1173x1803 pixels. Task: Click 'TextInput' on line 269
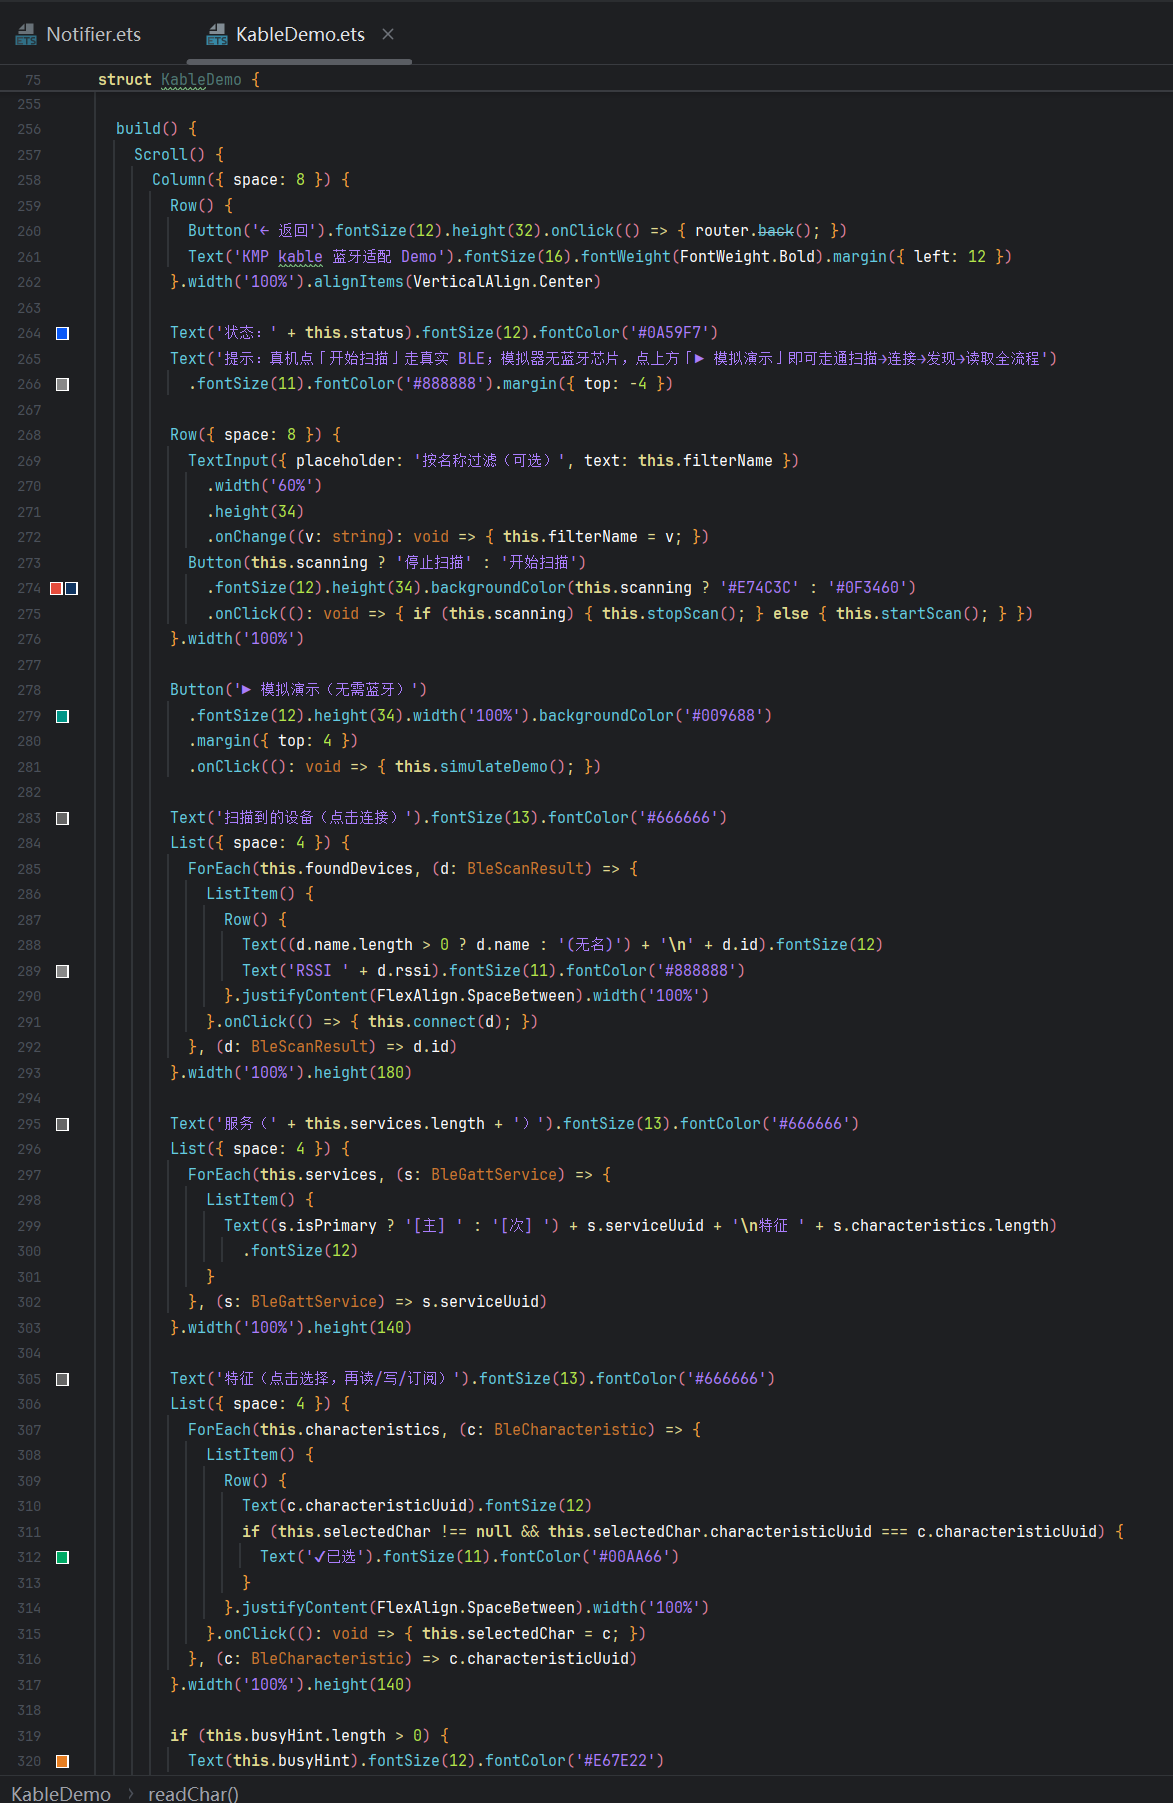click(228, 461)
